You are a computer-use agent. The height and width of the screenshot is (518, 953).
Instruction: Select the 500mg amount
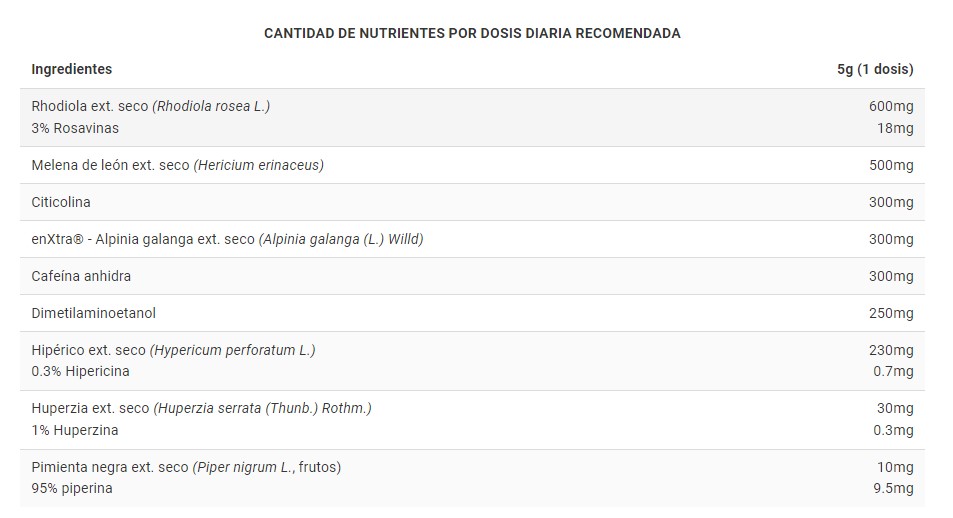pyautogui.click(x=891, y=165)
